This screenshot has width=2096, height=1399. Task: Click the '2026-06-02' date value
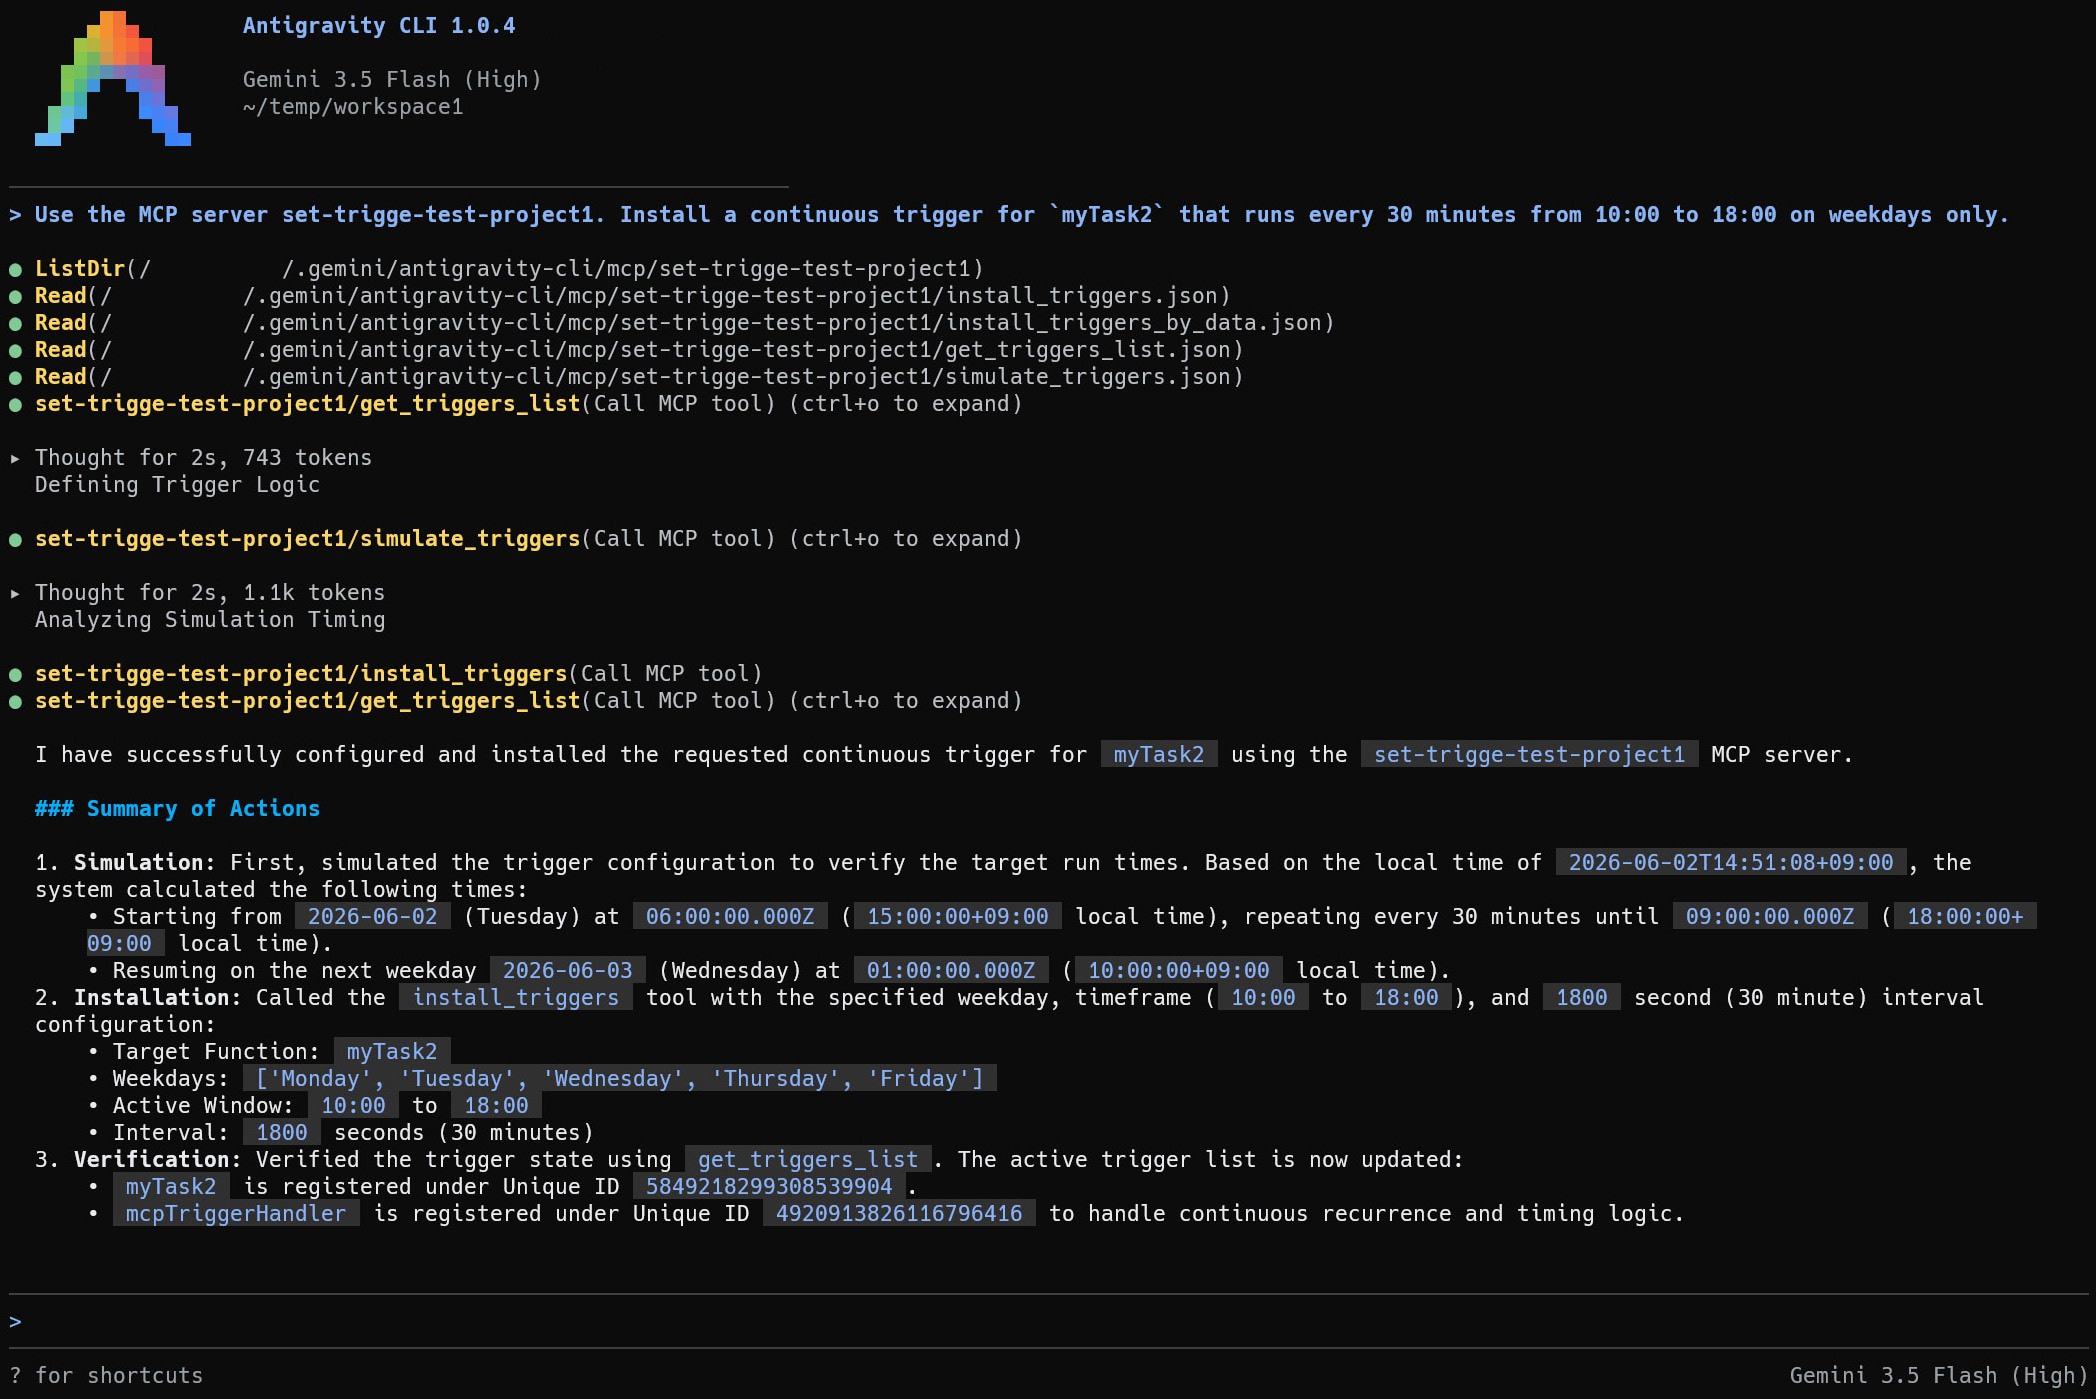click(x=372, y=916)
